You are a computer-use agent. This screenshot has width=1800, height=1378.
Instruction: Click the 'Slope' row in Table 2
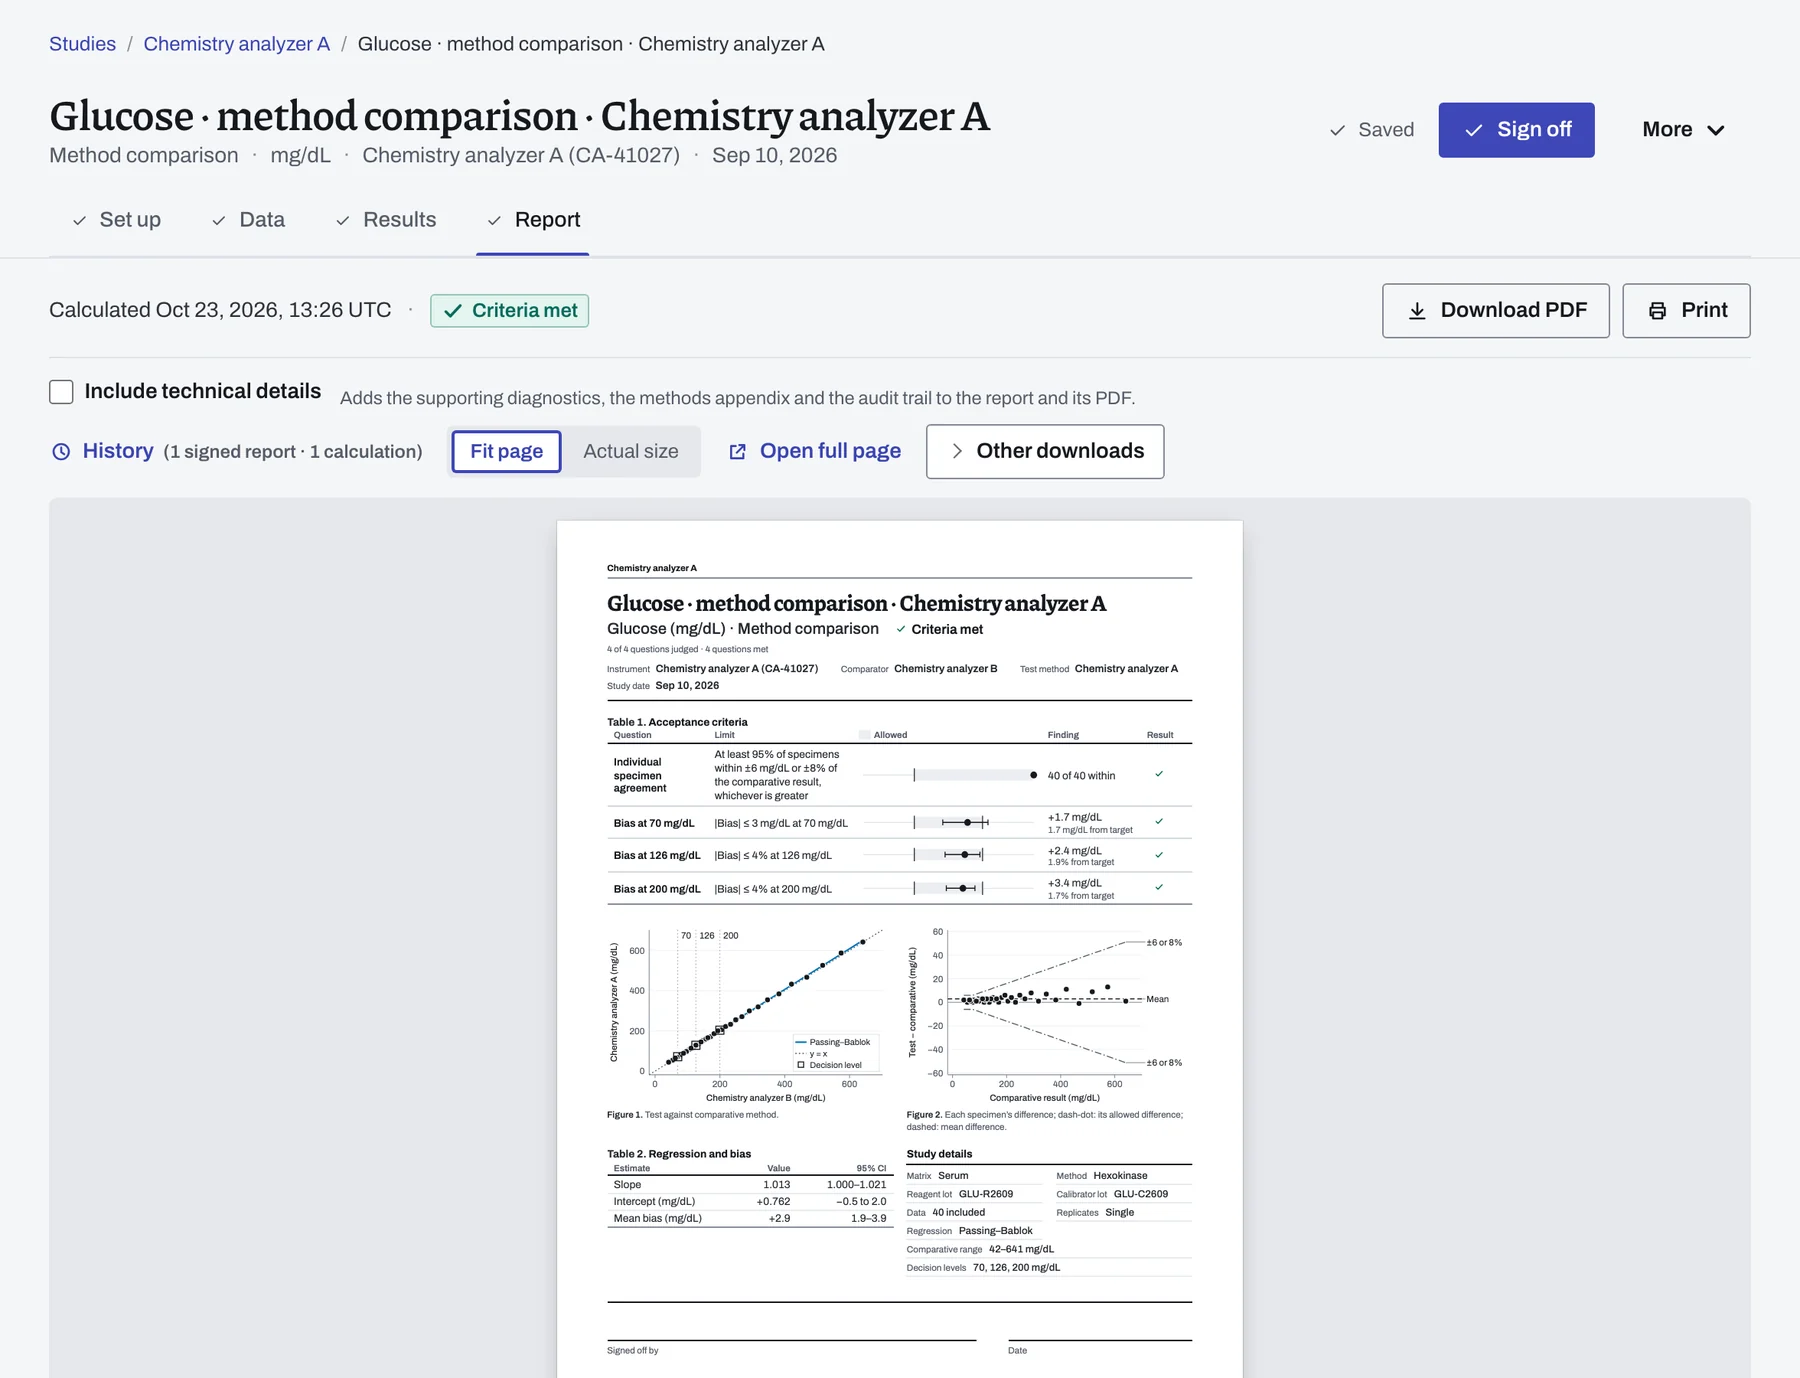[750, 1185]
